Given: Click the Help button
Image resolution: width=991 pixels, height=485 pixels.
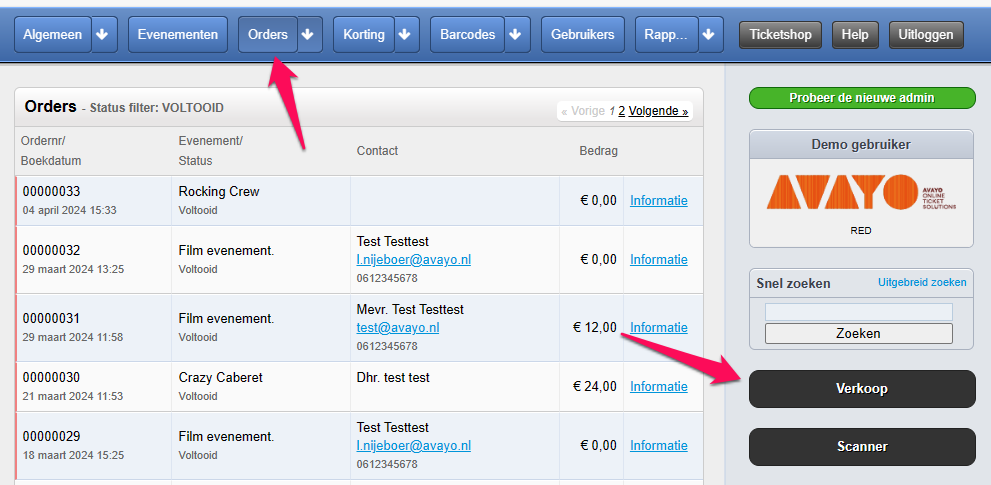Looking at the screenshot, I should [x=855, y=35].
